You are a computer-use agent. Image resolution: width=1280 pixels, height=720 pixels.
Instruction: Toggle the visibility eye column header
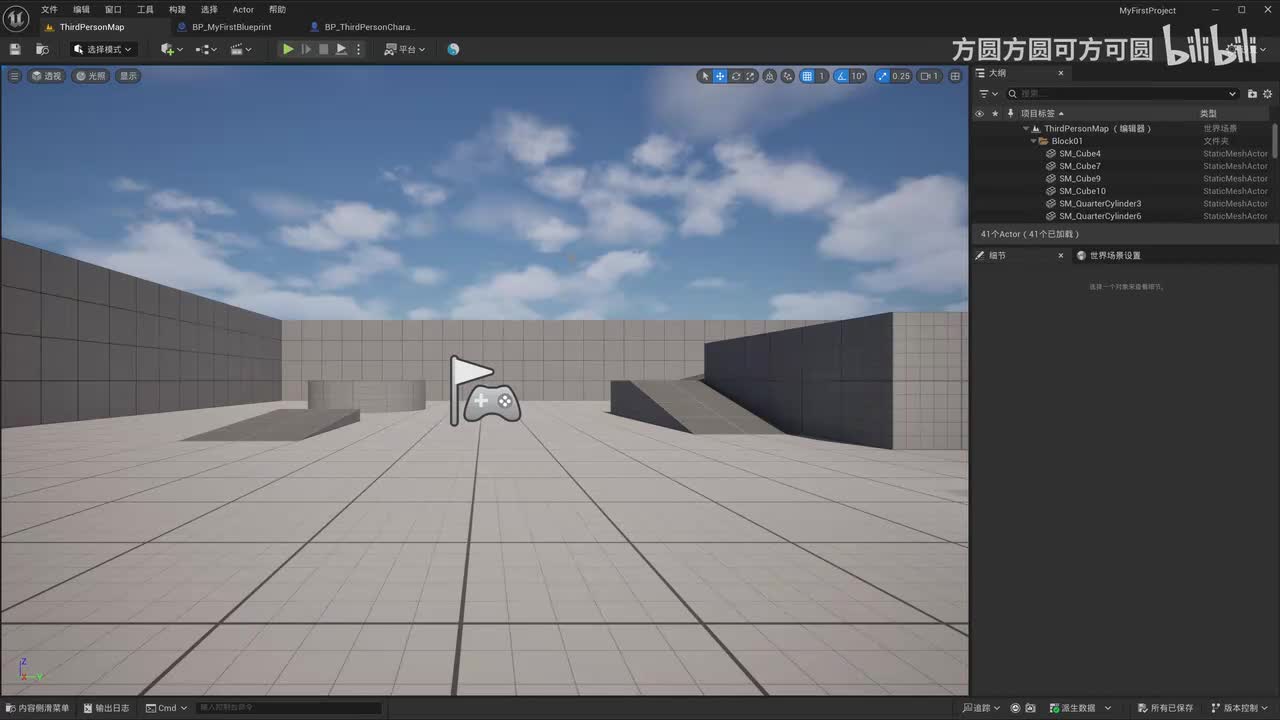(x=979, y=114)
